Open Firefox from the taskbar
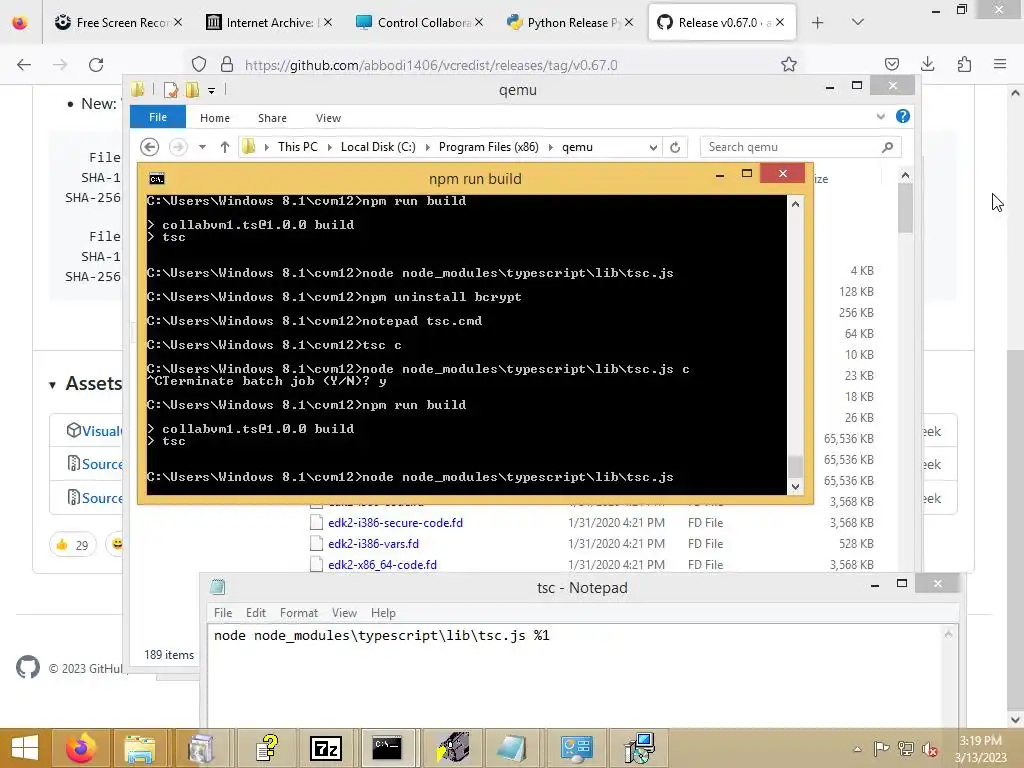 [x=81, y=748]
